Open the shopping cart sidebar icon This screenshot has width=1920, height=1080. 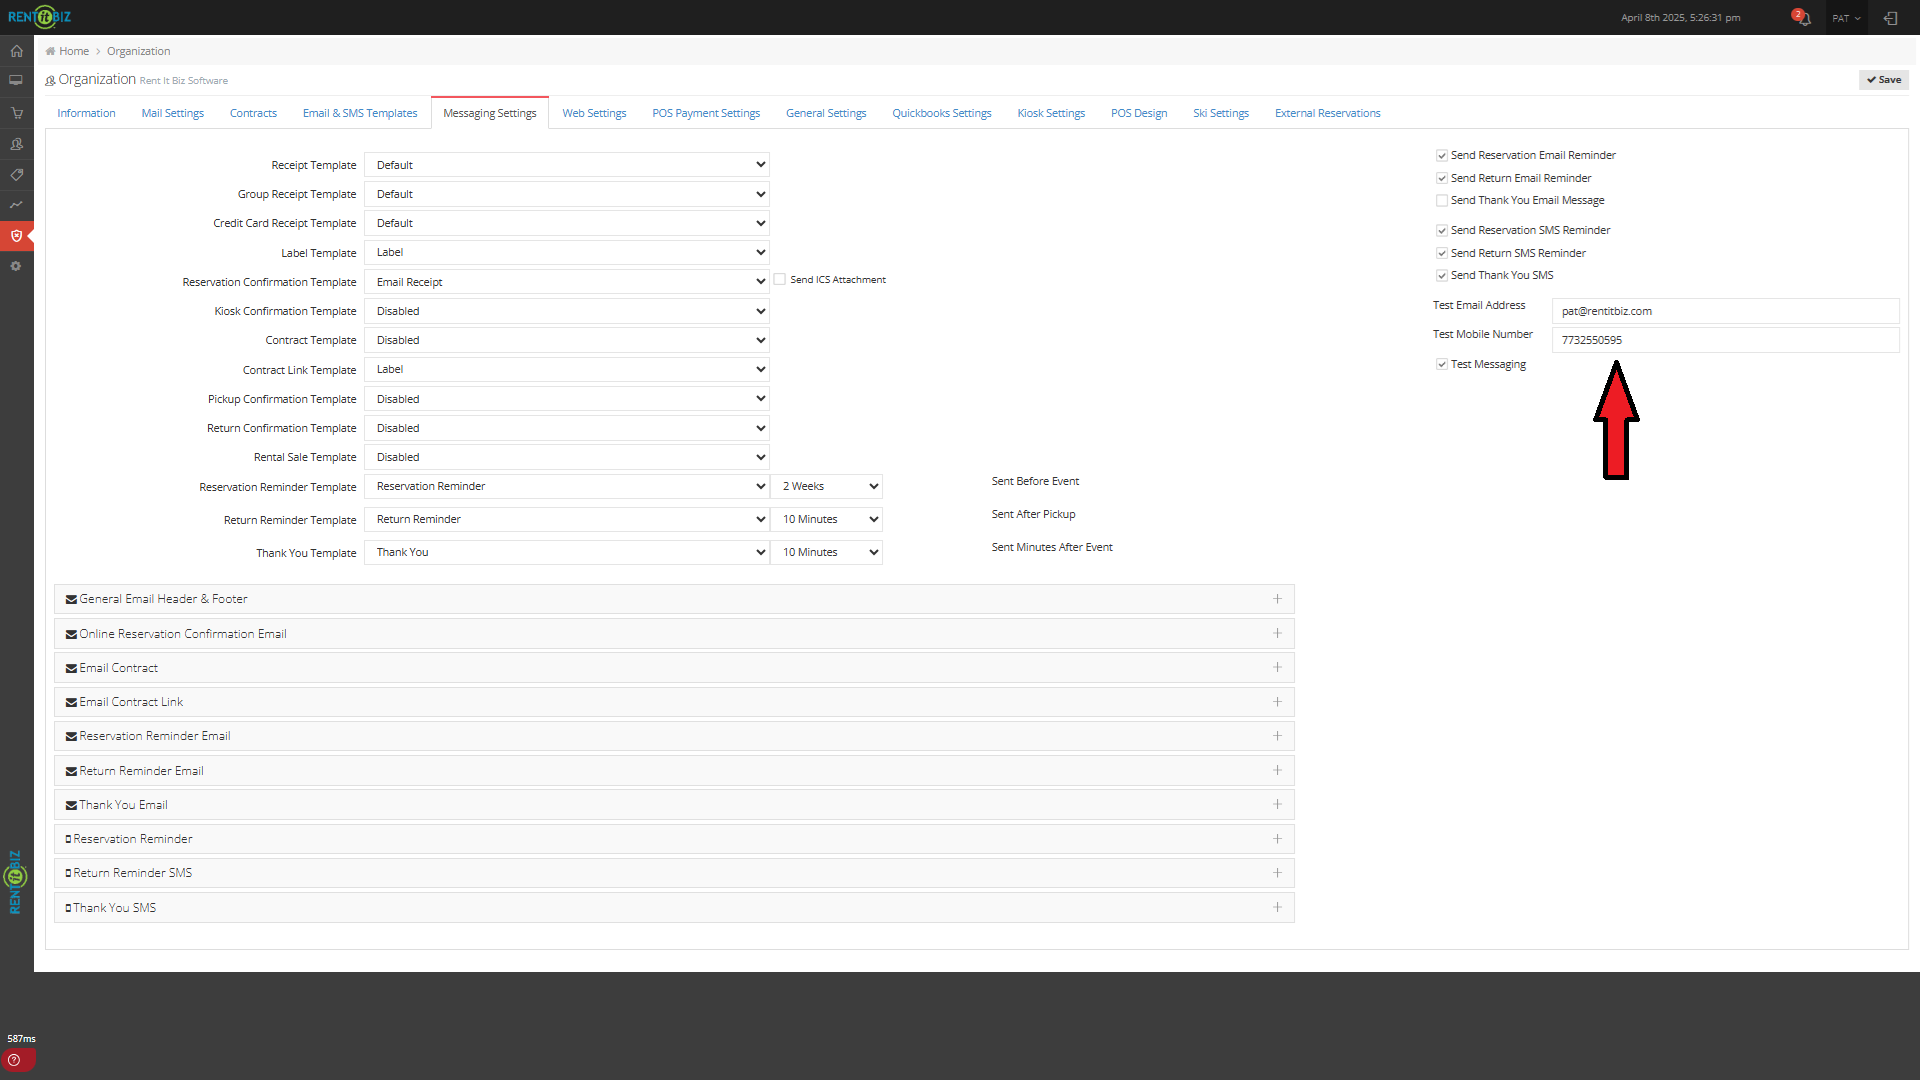[x=16, y=113]
